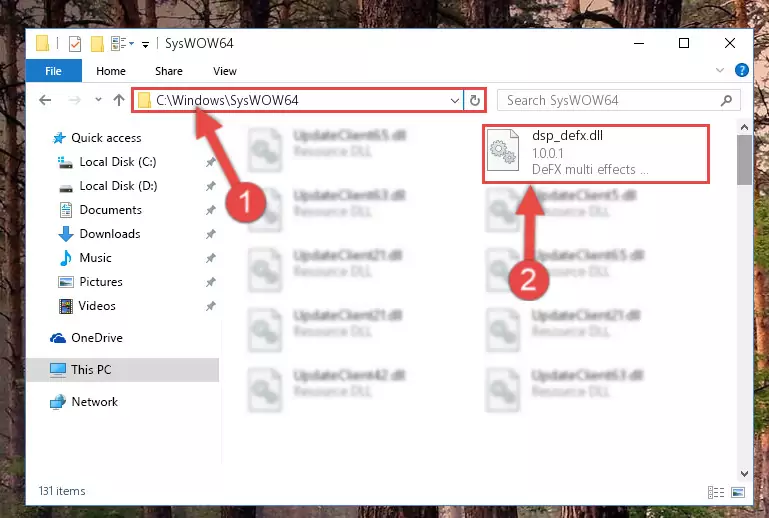769x518 pixels.
Task: Open Downloads in navigation pane
Action: click(x=110, y=234)
